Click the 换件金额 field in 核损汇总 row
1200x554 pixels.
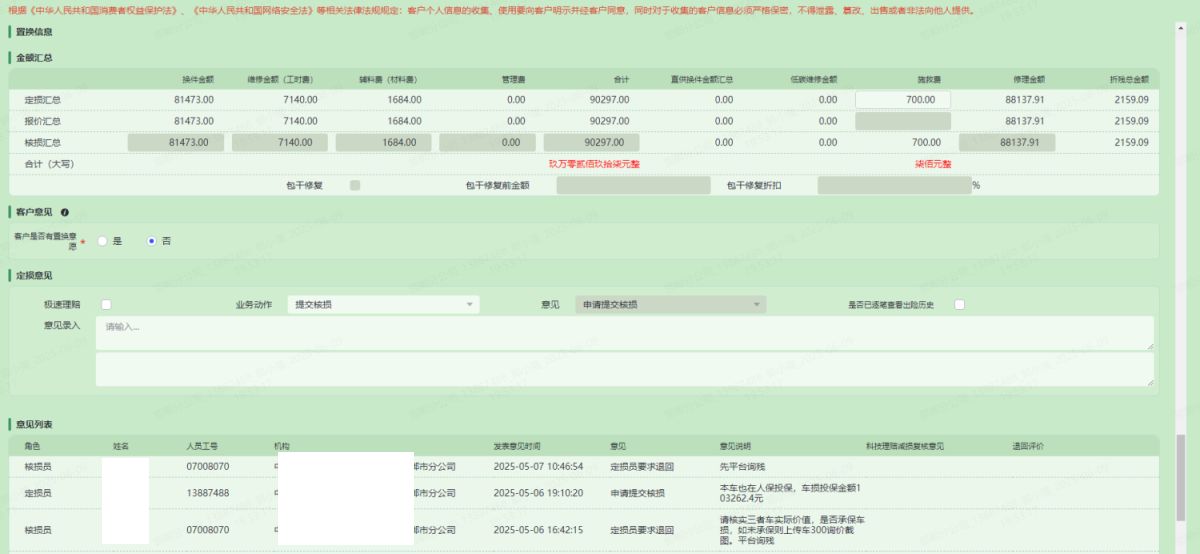(176, 142)
